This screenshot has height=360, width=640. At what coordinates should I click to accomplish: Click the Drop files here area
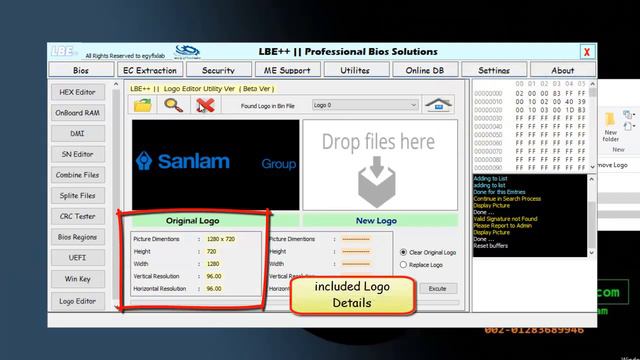380,165
